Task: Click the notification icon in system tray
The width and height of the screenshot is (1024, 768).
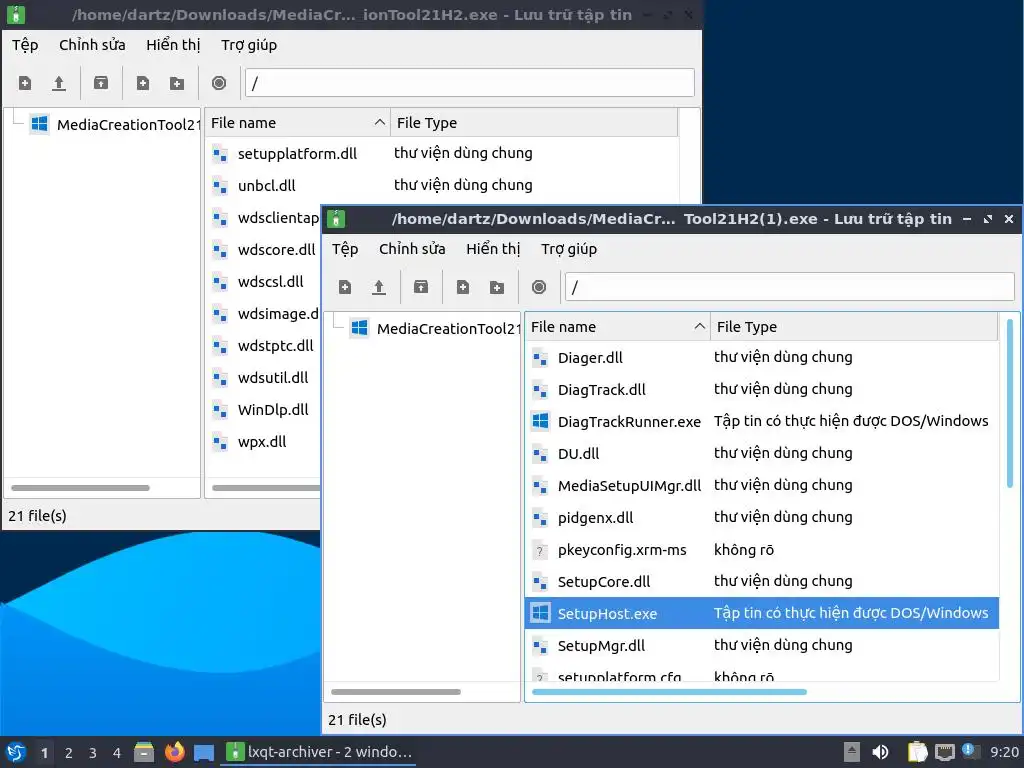Action: tap(969, 752)
